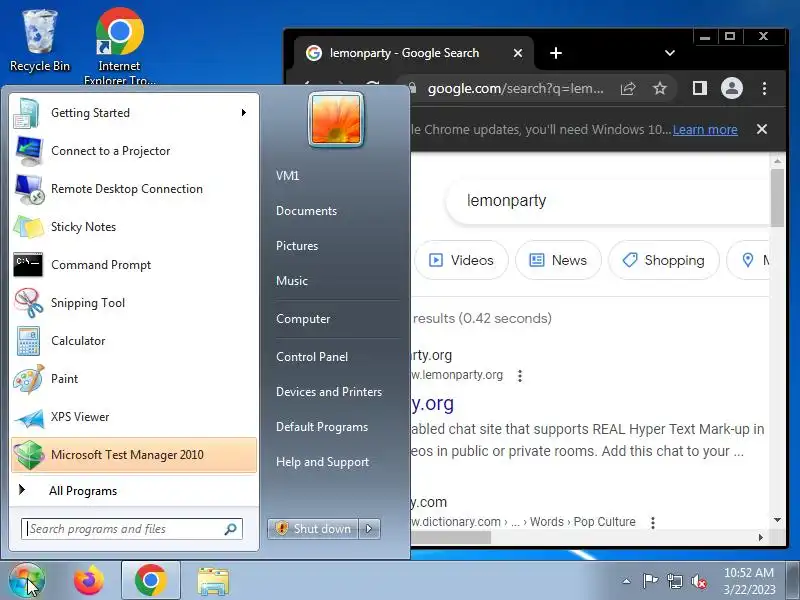Open Command Prompt

click(x=134, y=265)
